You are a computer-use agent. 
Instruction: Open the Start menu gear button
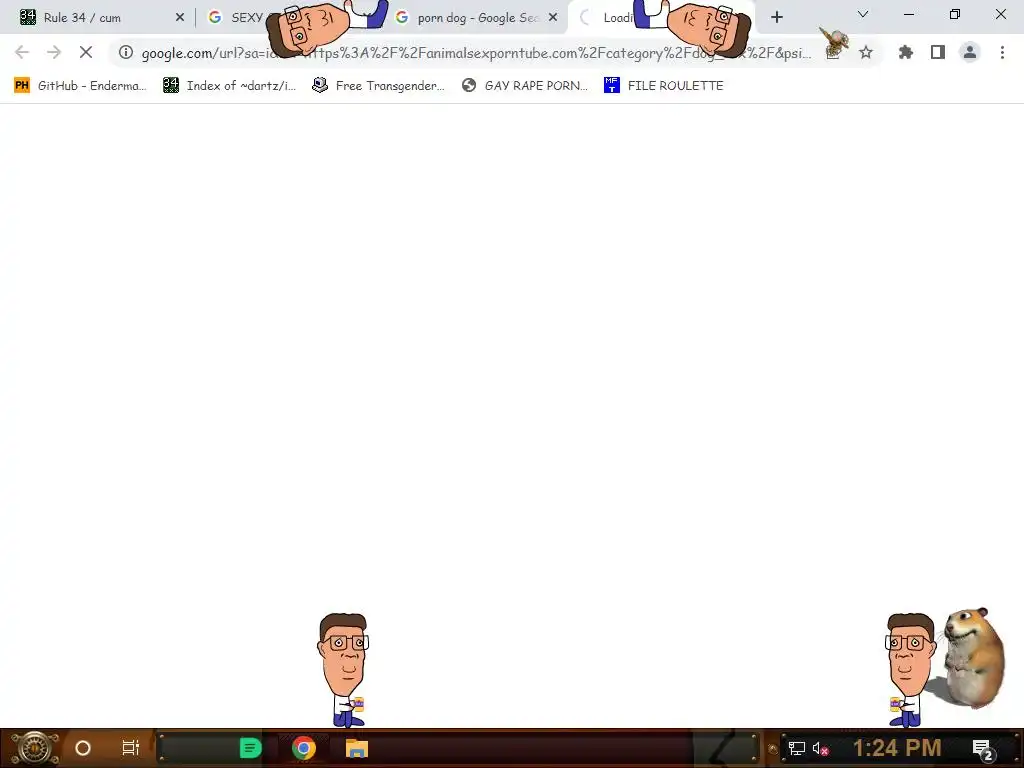click(35, 748)
